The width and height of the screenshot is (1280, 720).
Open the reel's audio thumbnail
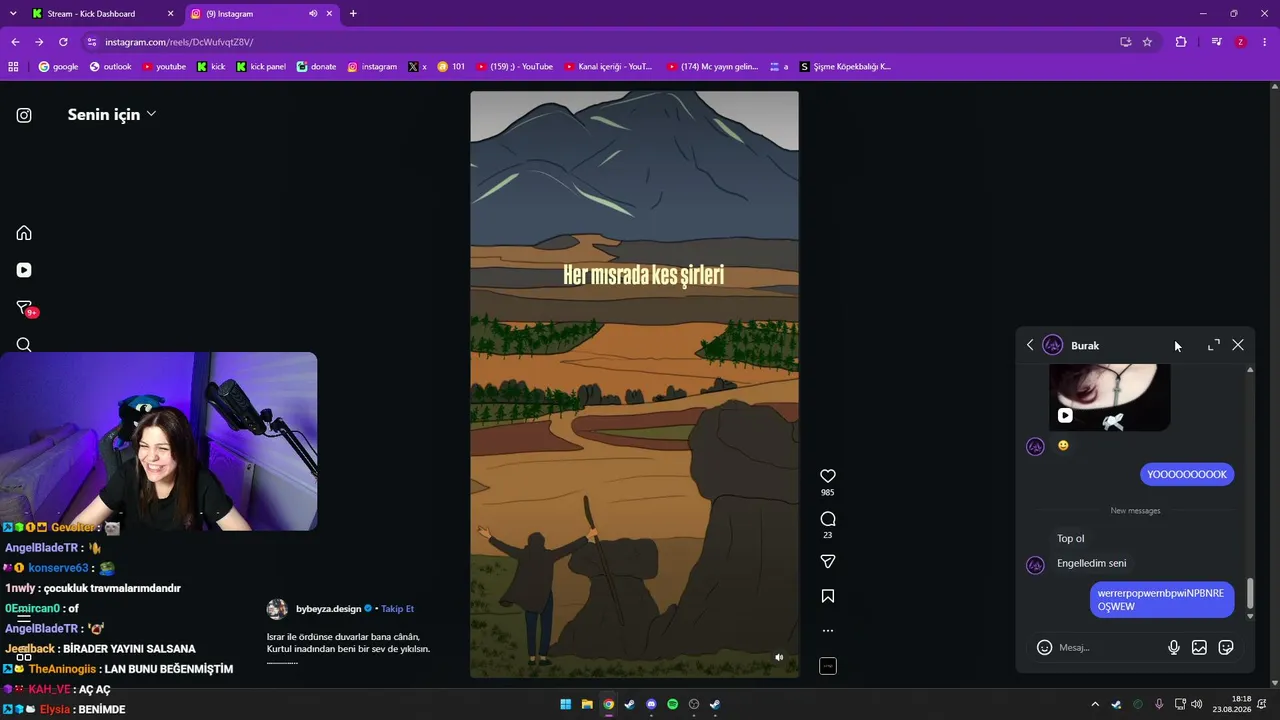[x=828, y=666]
